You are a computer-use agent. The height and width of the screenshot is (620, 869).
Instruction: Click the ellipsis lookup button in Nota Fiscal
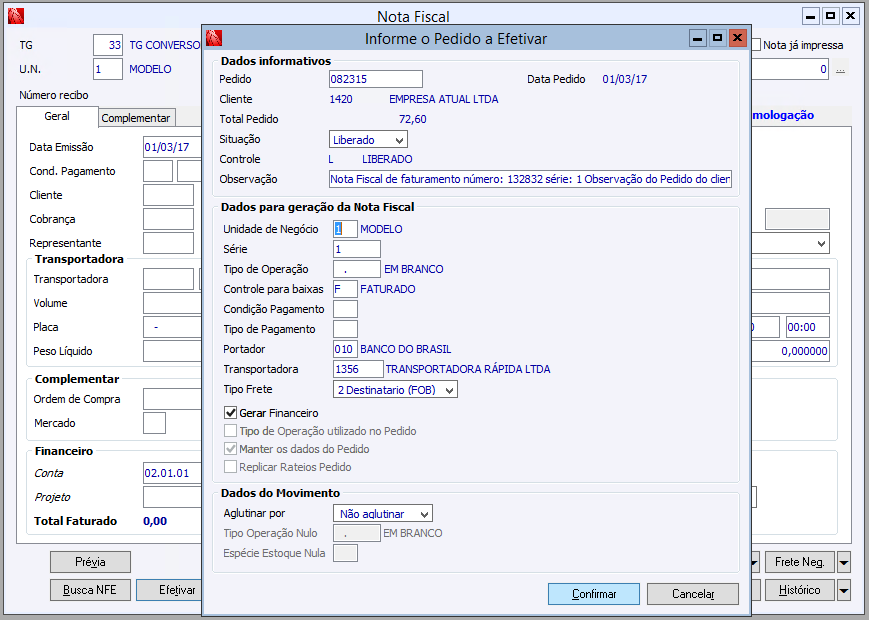pyautogui.click(x=840, y=69)
